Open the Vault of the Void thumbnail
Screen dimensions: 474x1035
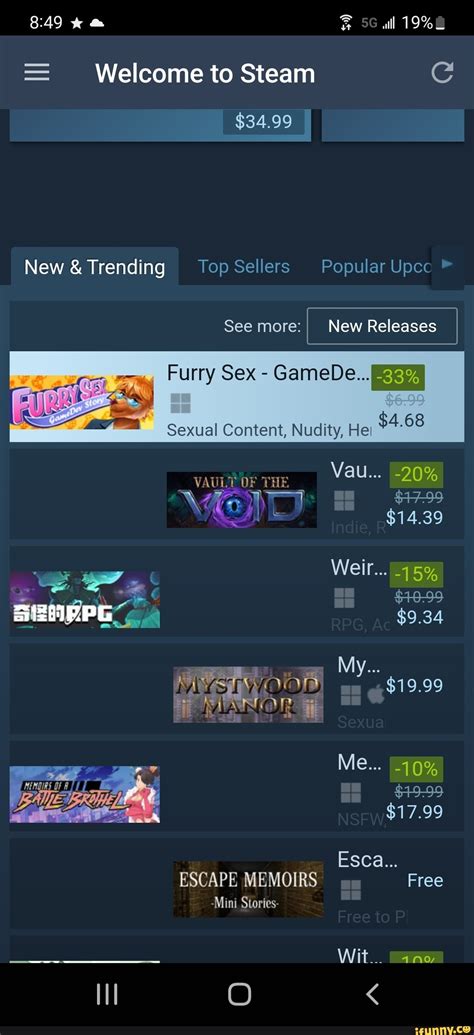[x=242, y=500]
